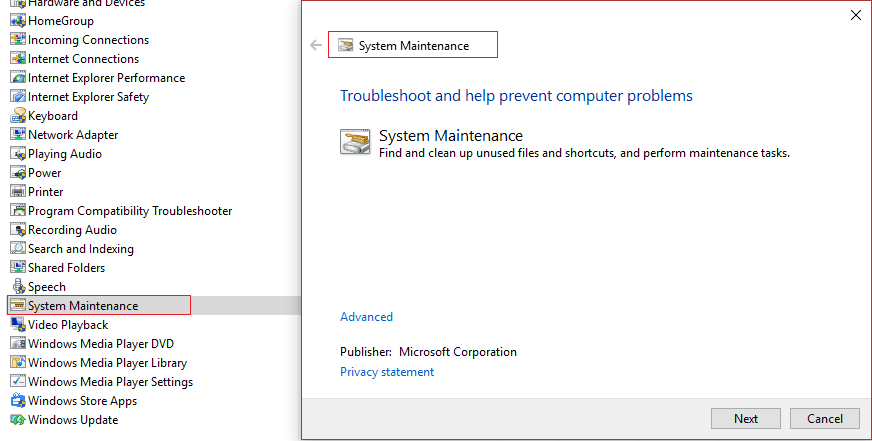This screenshot has height=441, width=872.
Task: Launch Internet Explorer Performance troubleshooter
Action: tap(106, 78)
